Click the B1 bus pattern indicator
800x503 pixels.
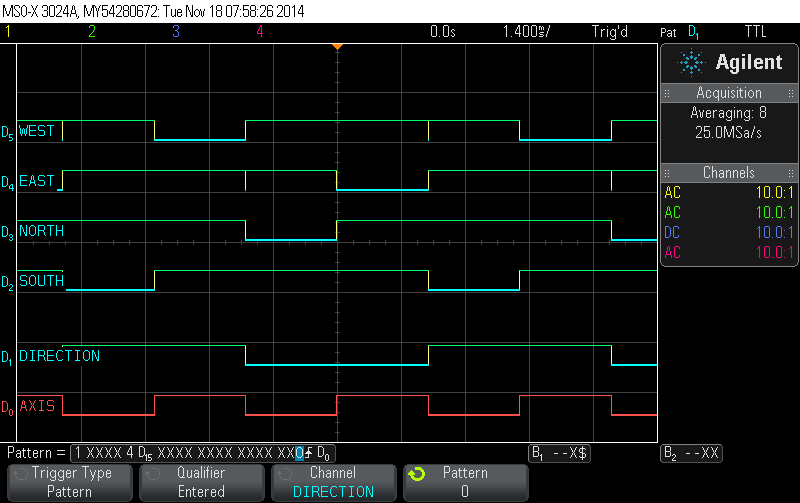[x=560, y=453]
